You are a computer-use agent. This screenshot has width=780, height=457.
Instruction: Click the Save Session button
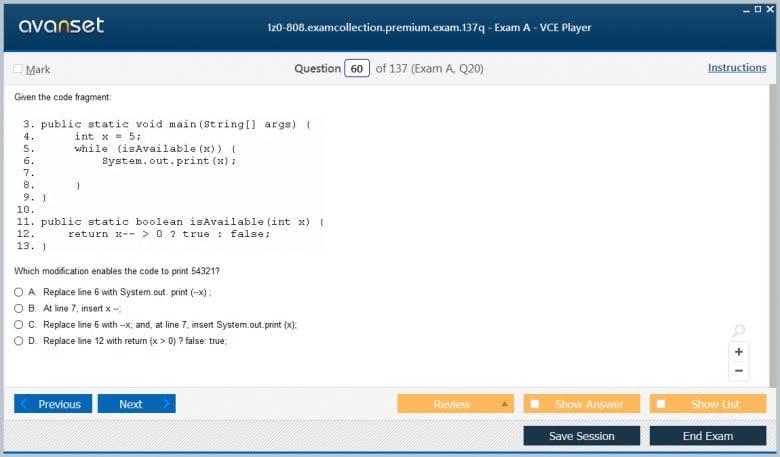[582, 436]
